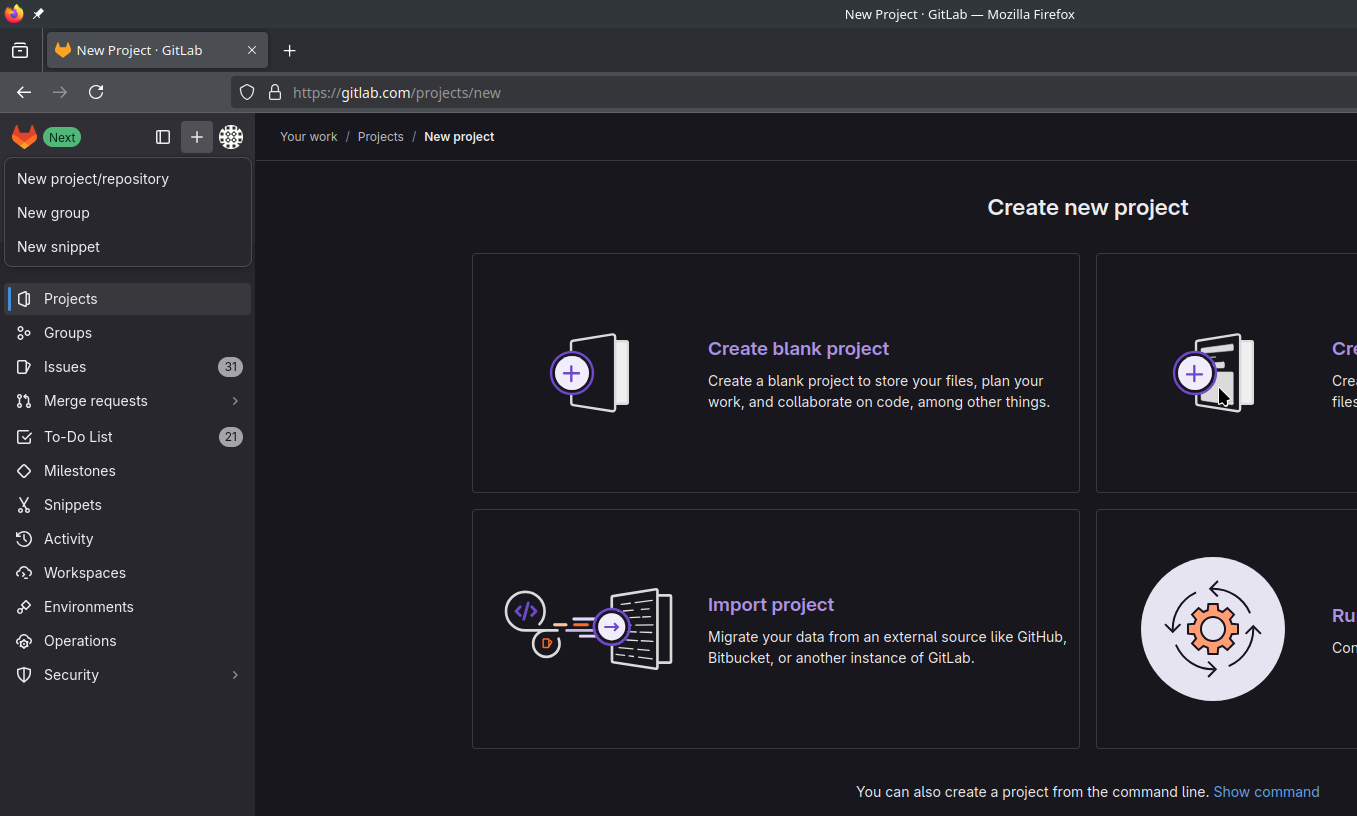Click the blank project illustration icon
The image size is (1357, 816).
[590, 373]
